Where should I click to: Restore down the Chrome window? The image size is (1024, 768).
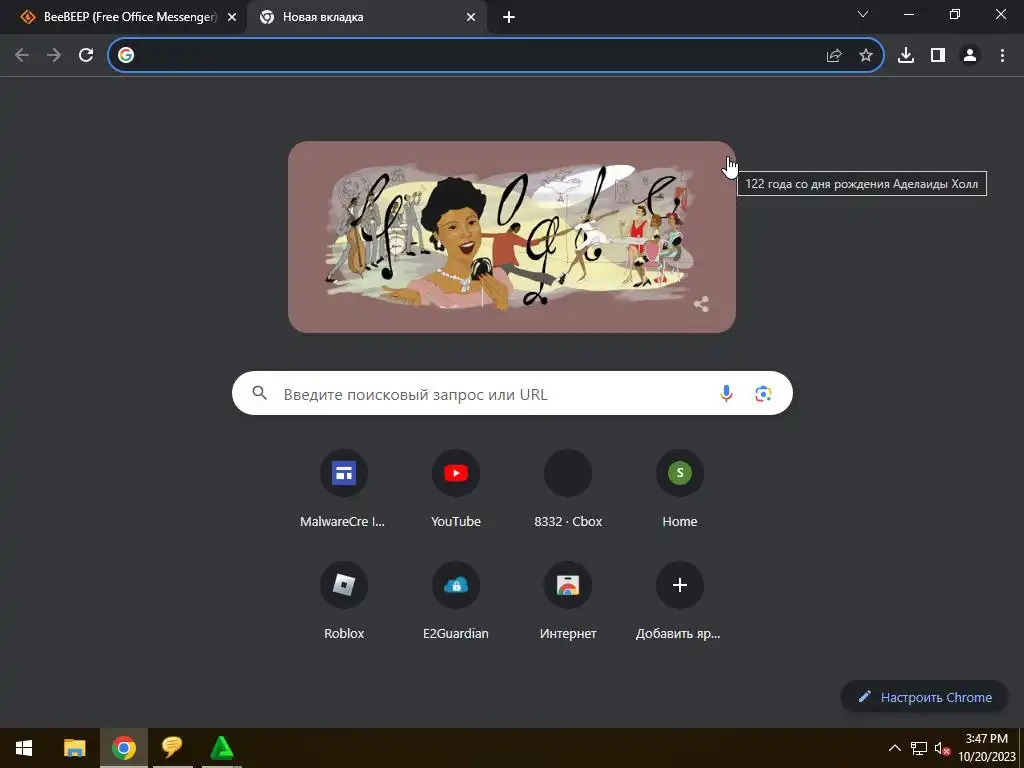pyautogui.click(x=955, y=14)
